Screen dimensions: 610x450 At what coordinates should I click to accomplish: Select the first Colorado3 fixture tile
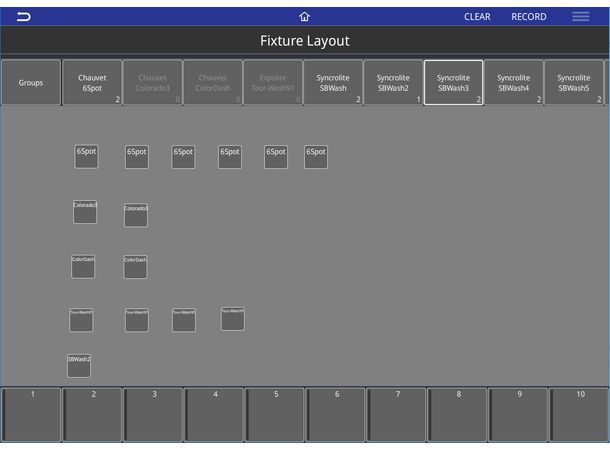85,212
